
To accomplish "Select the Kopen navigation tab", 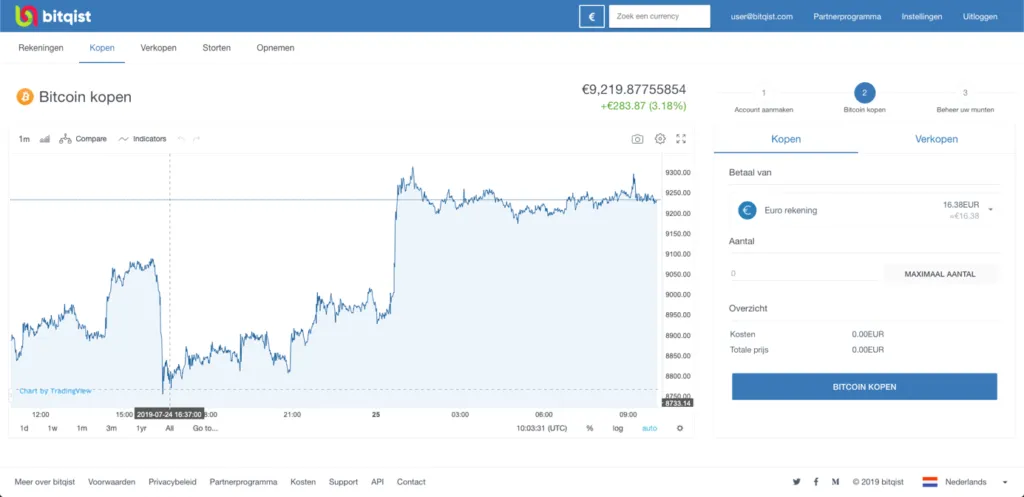I will (102, 48).
